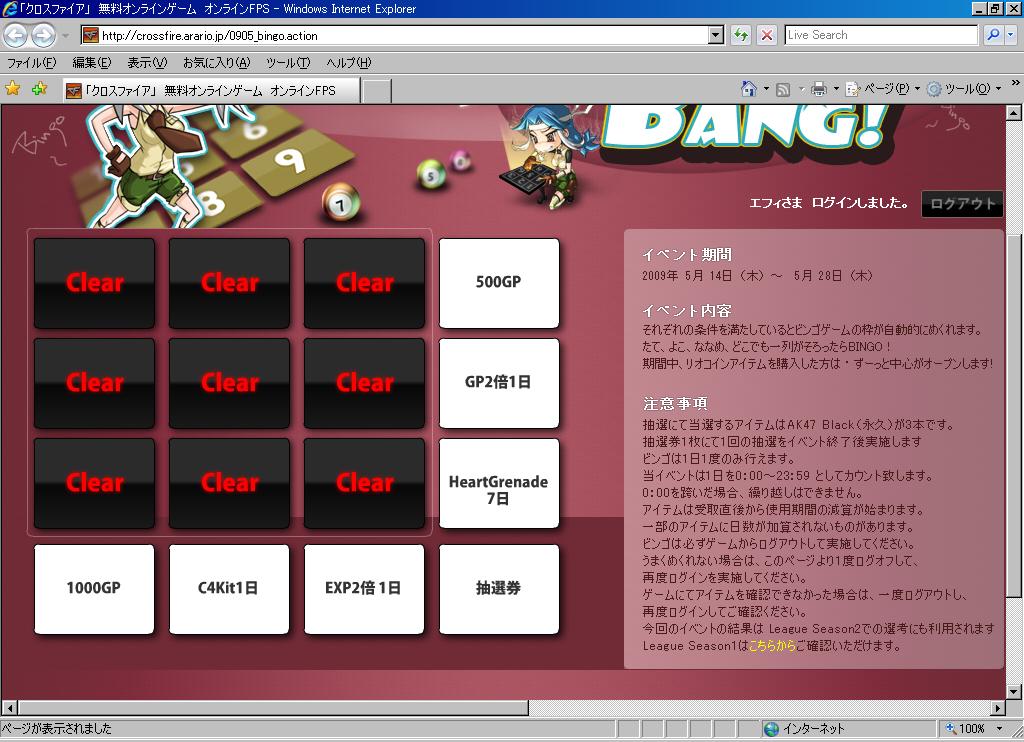
Task: Open Favorites Center star icon
Action: pyautogui.click(x=12, y=88)
